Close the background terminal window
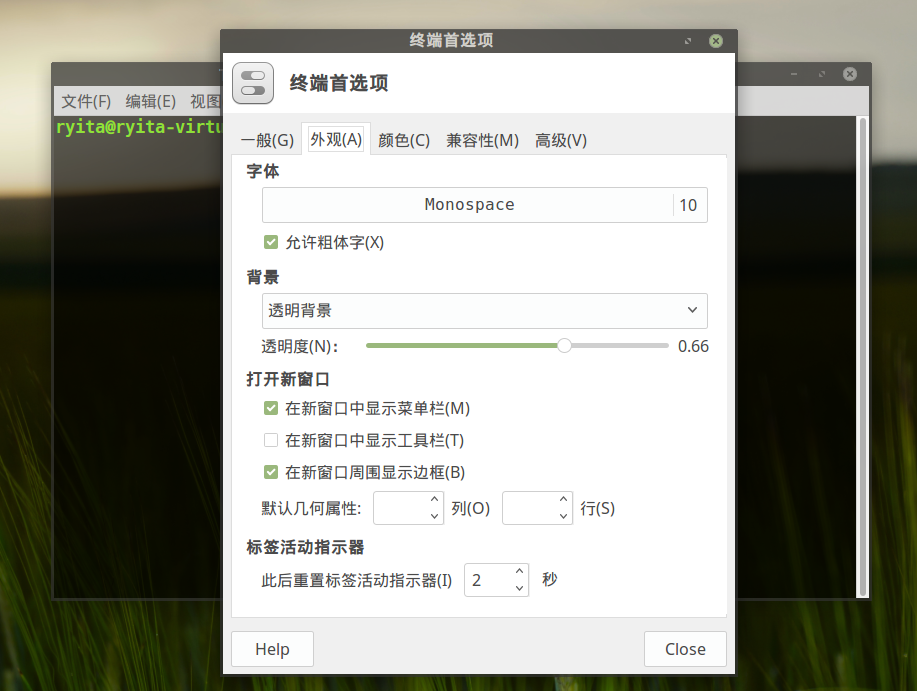917x691 pixels. coord(850,74)
